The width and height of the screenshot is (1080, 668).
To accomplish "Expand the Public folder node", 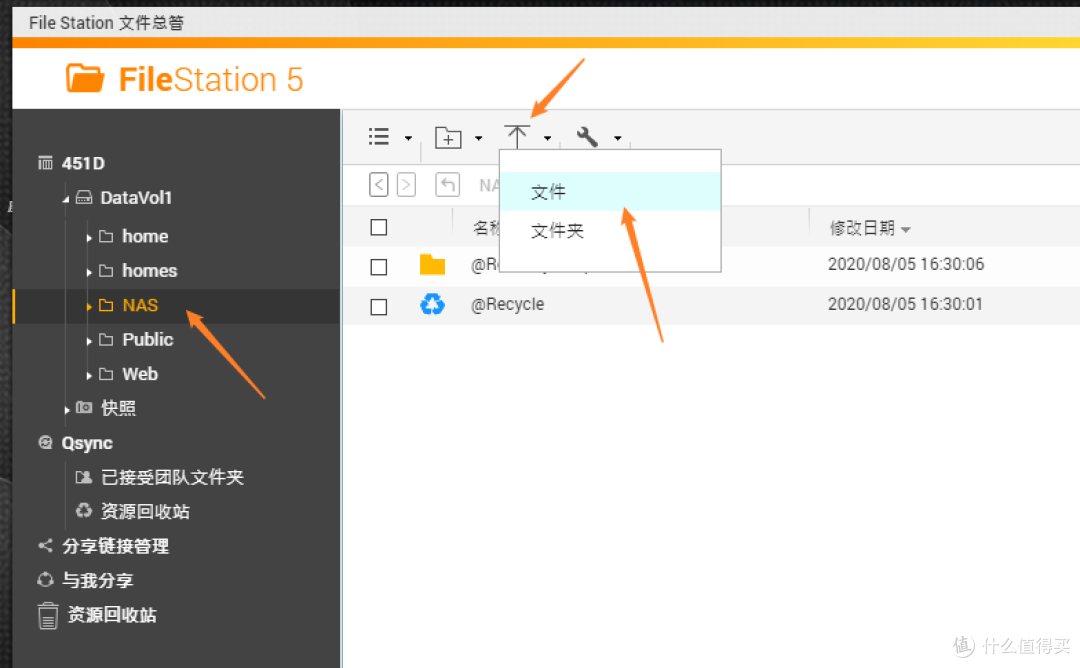I will point(89,341).
